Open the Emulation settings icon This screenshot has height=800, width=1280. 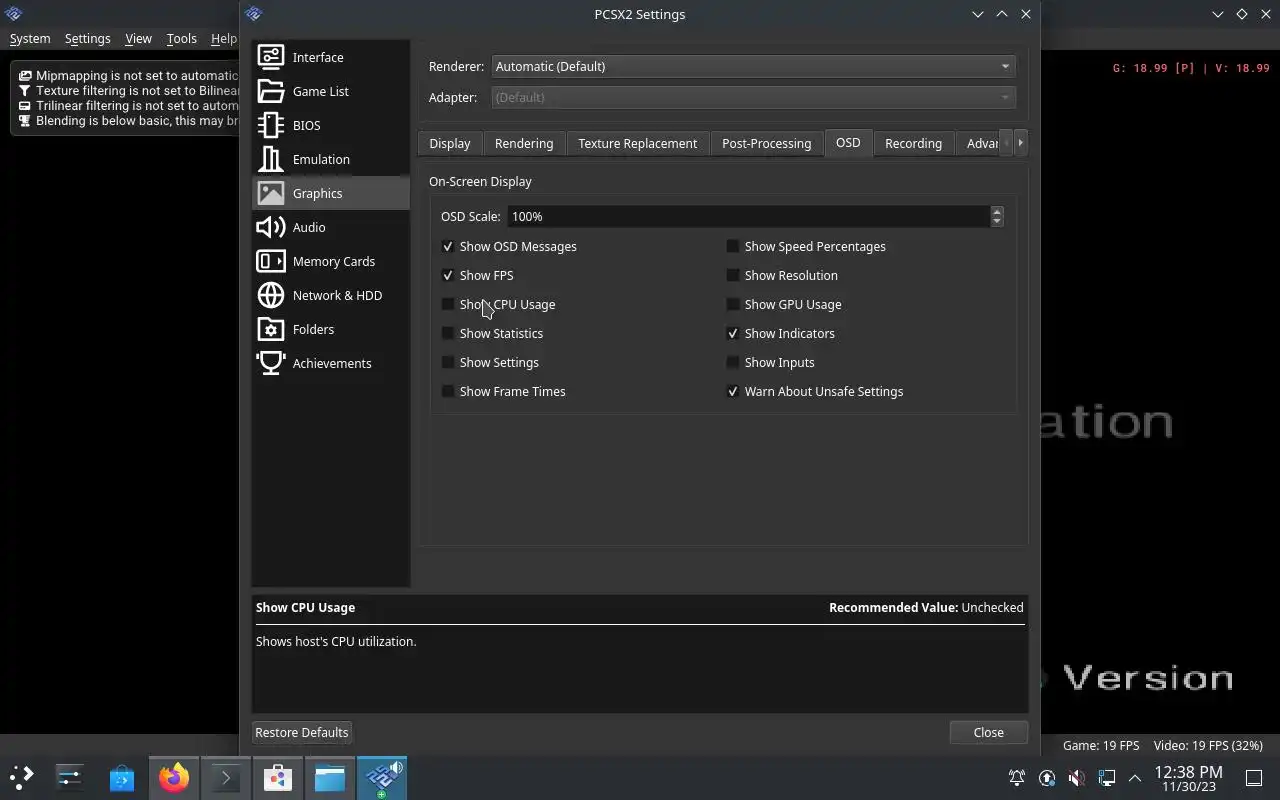[x=271, y=159]
